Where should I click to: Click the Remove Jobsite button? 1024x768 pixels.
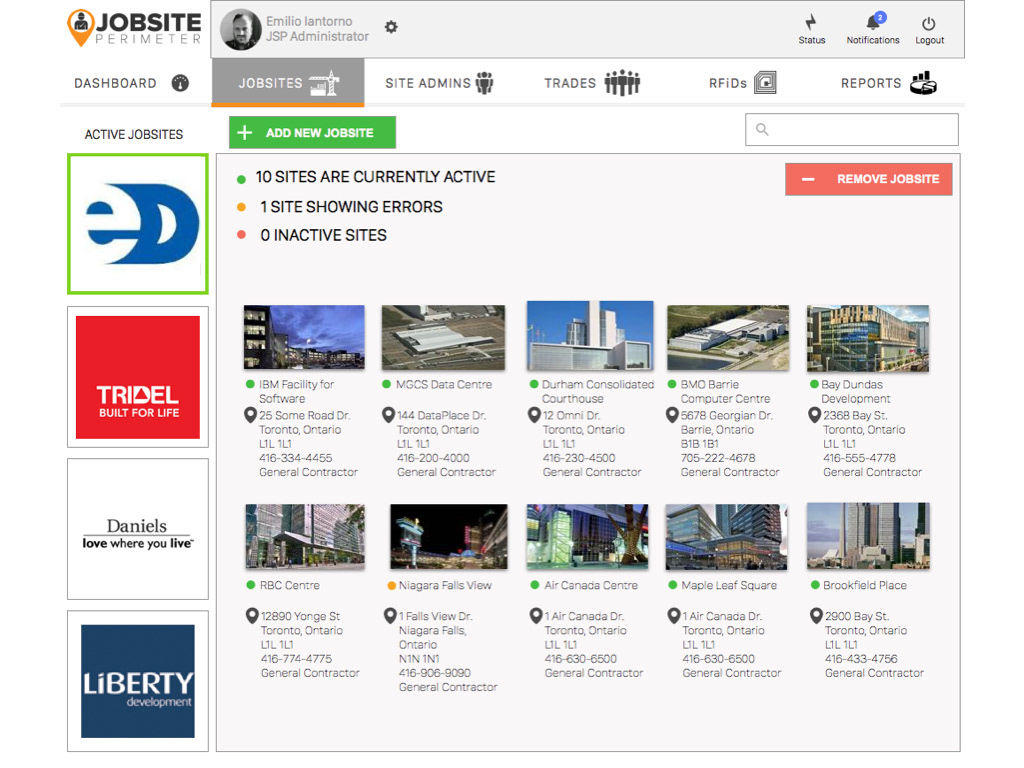coord(869,179)
